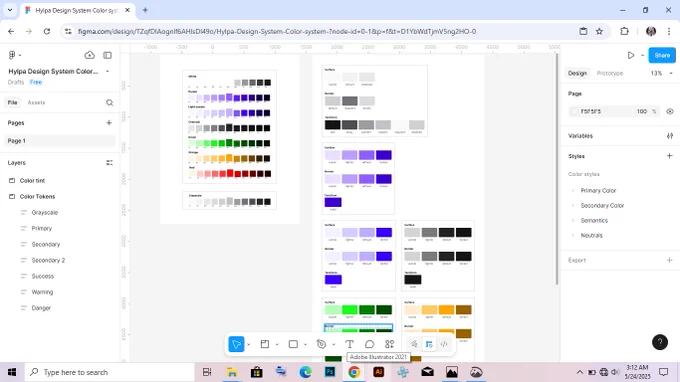This screenshot has width=680, height=382.
Task: Switch to Draw mode icon
Action: (414, 344)
